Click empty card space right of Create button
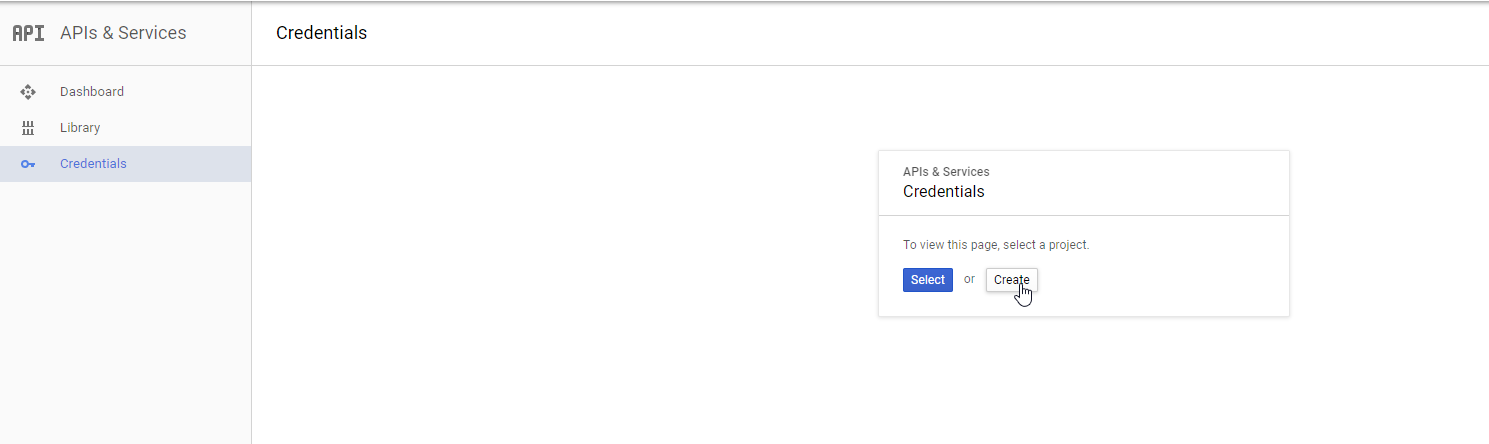Viewport: 1489px width, 444px height. (1160, 280)
